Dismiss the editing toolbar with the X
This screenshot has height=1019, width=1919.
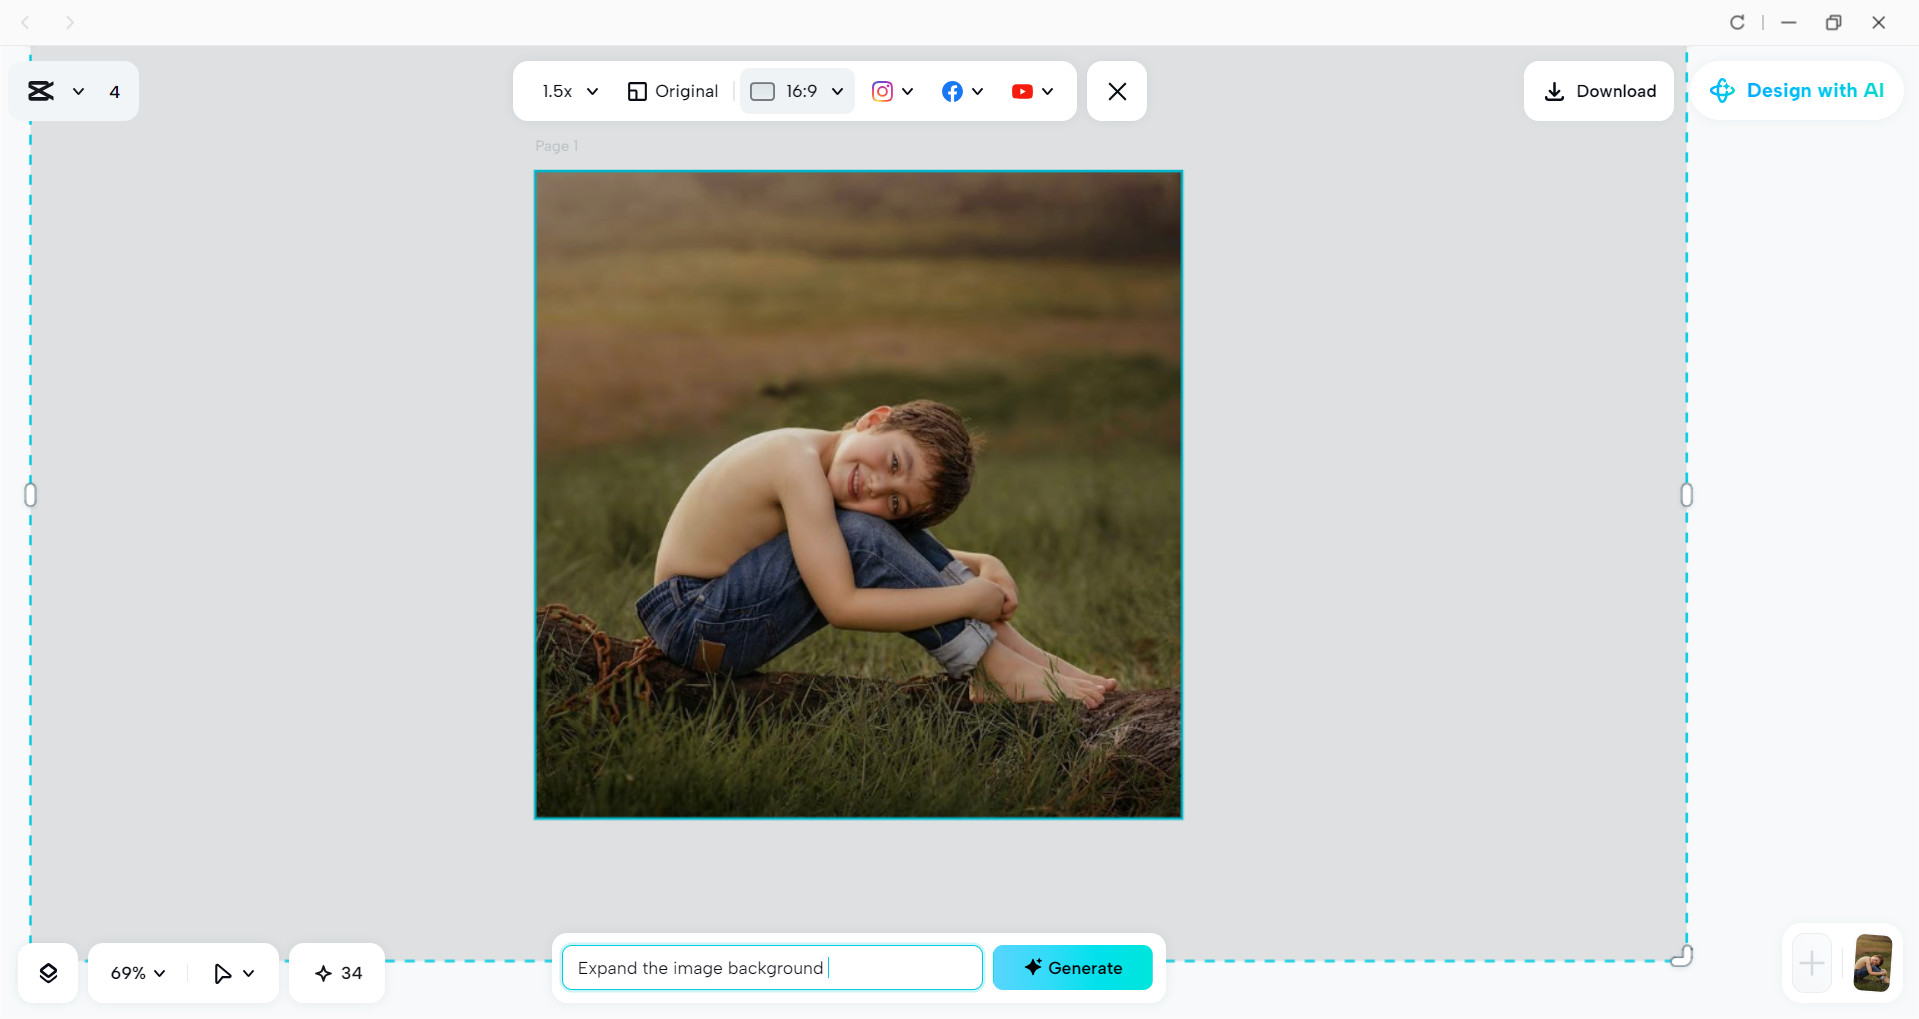(1116, 91)
